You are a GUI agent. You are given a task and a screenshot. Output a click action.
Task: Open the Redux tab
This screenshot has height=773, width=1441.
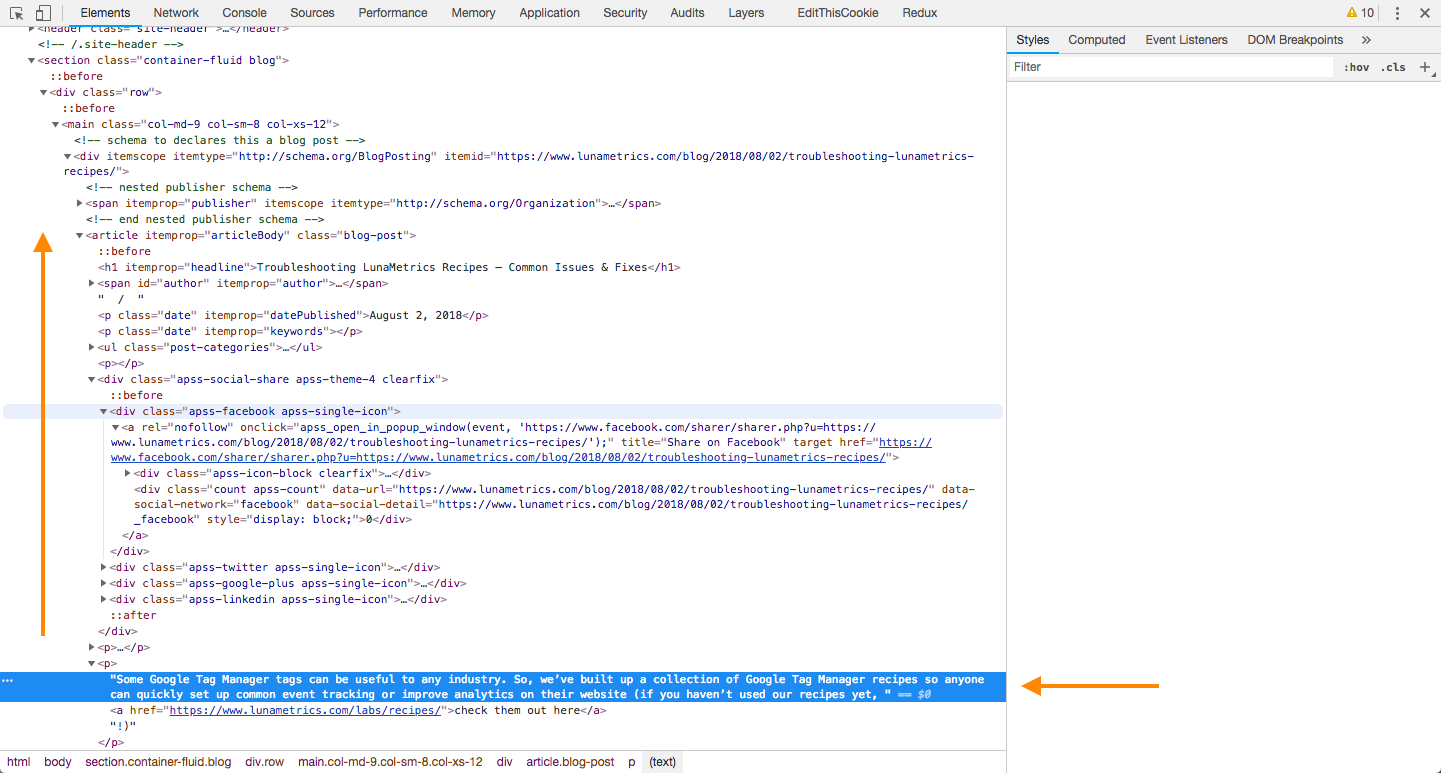pyautogui.click(x=919, y=13)
